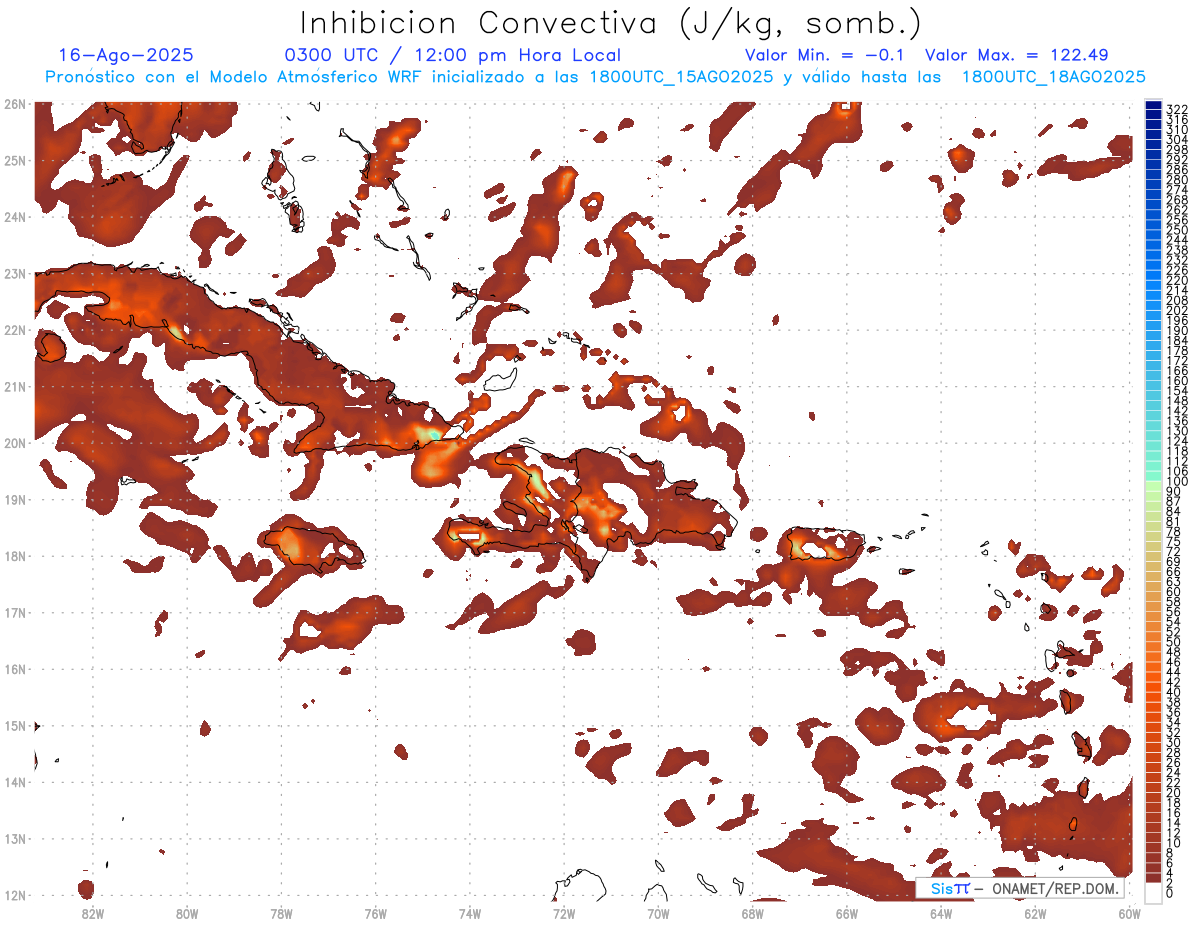Image resolution: width=1200 pixels, height=927 pixels.
Task: Click the 24N latitude label
Action: tap(14, 217)
